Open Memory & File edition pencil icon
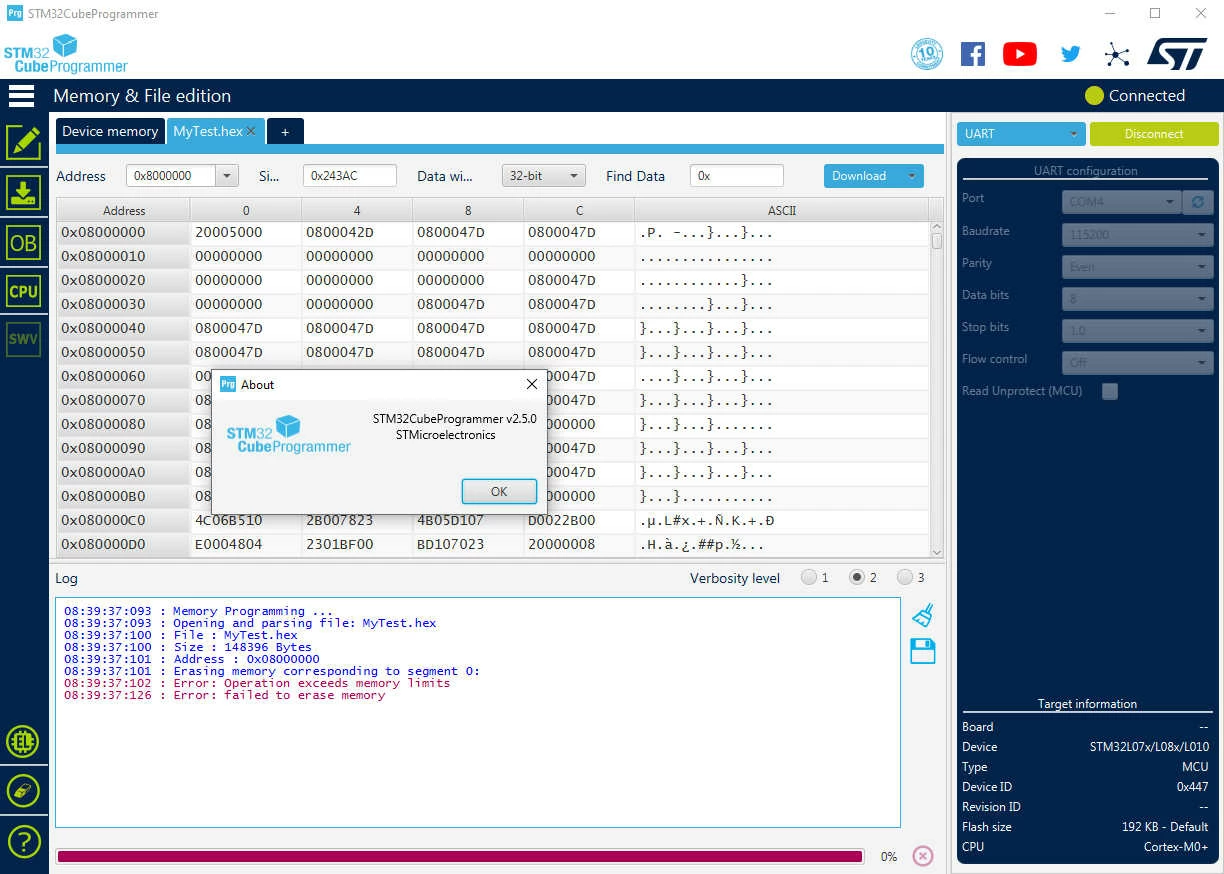The width and height of the screenshot is (1224, 874). point(23,143)
